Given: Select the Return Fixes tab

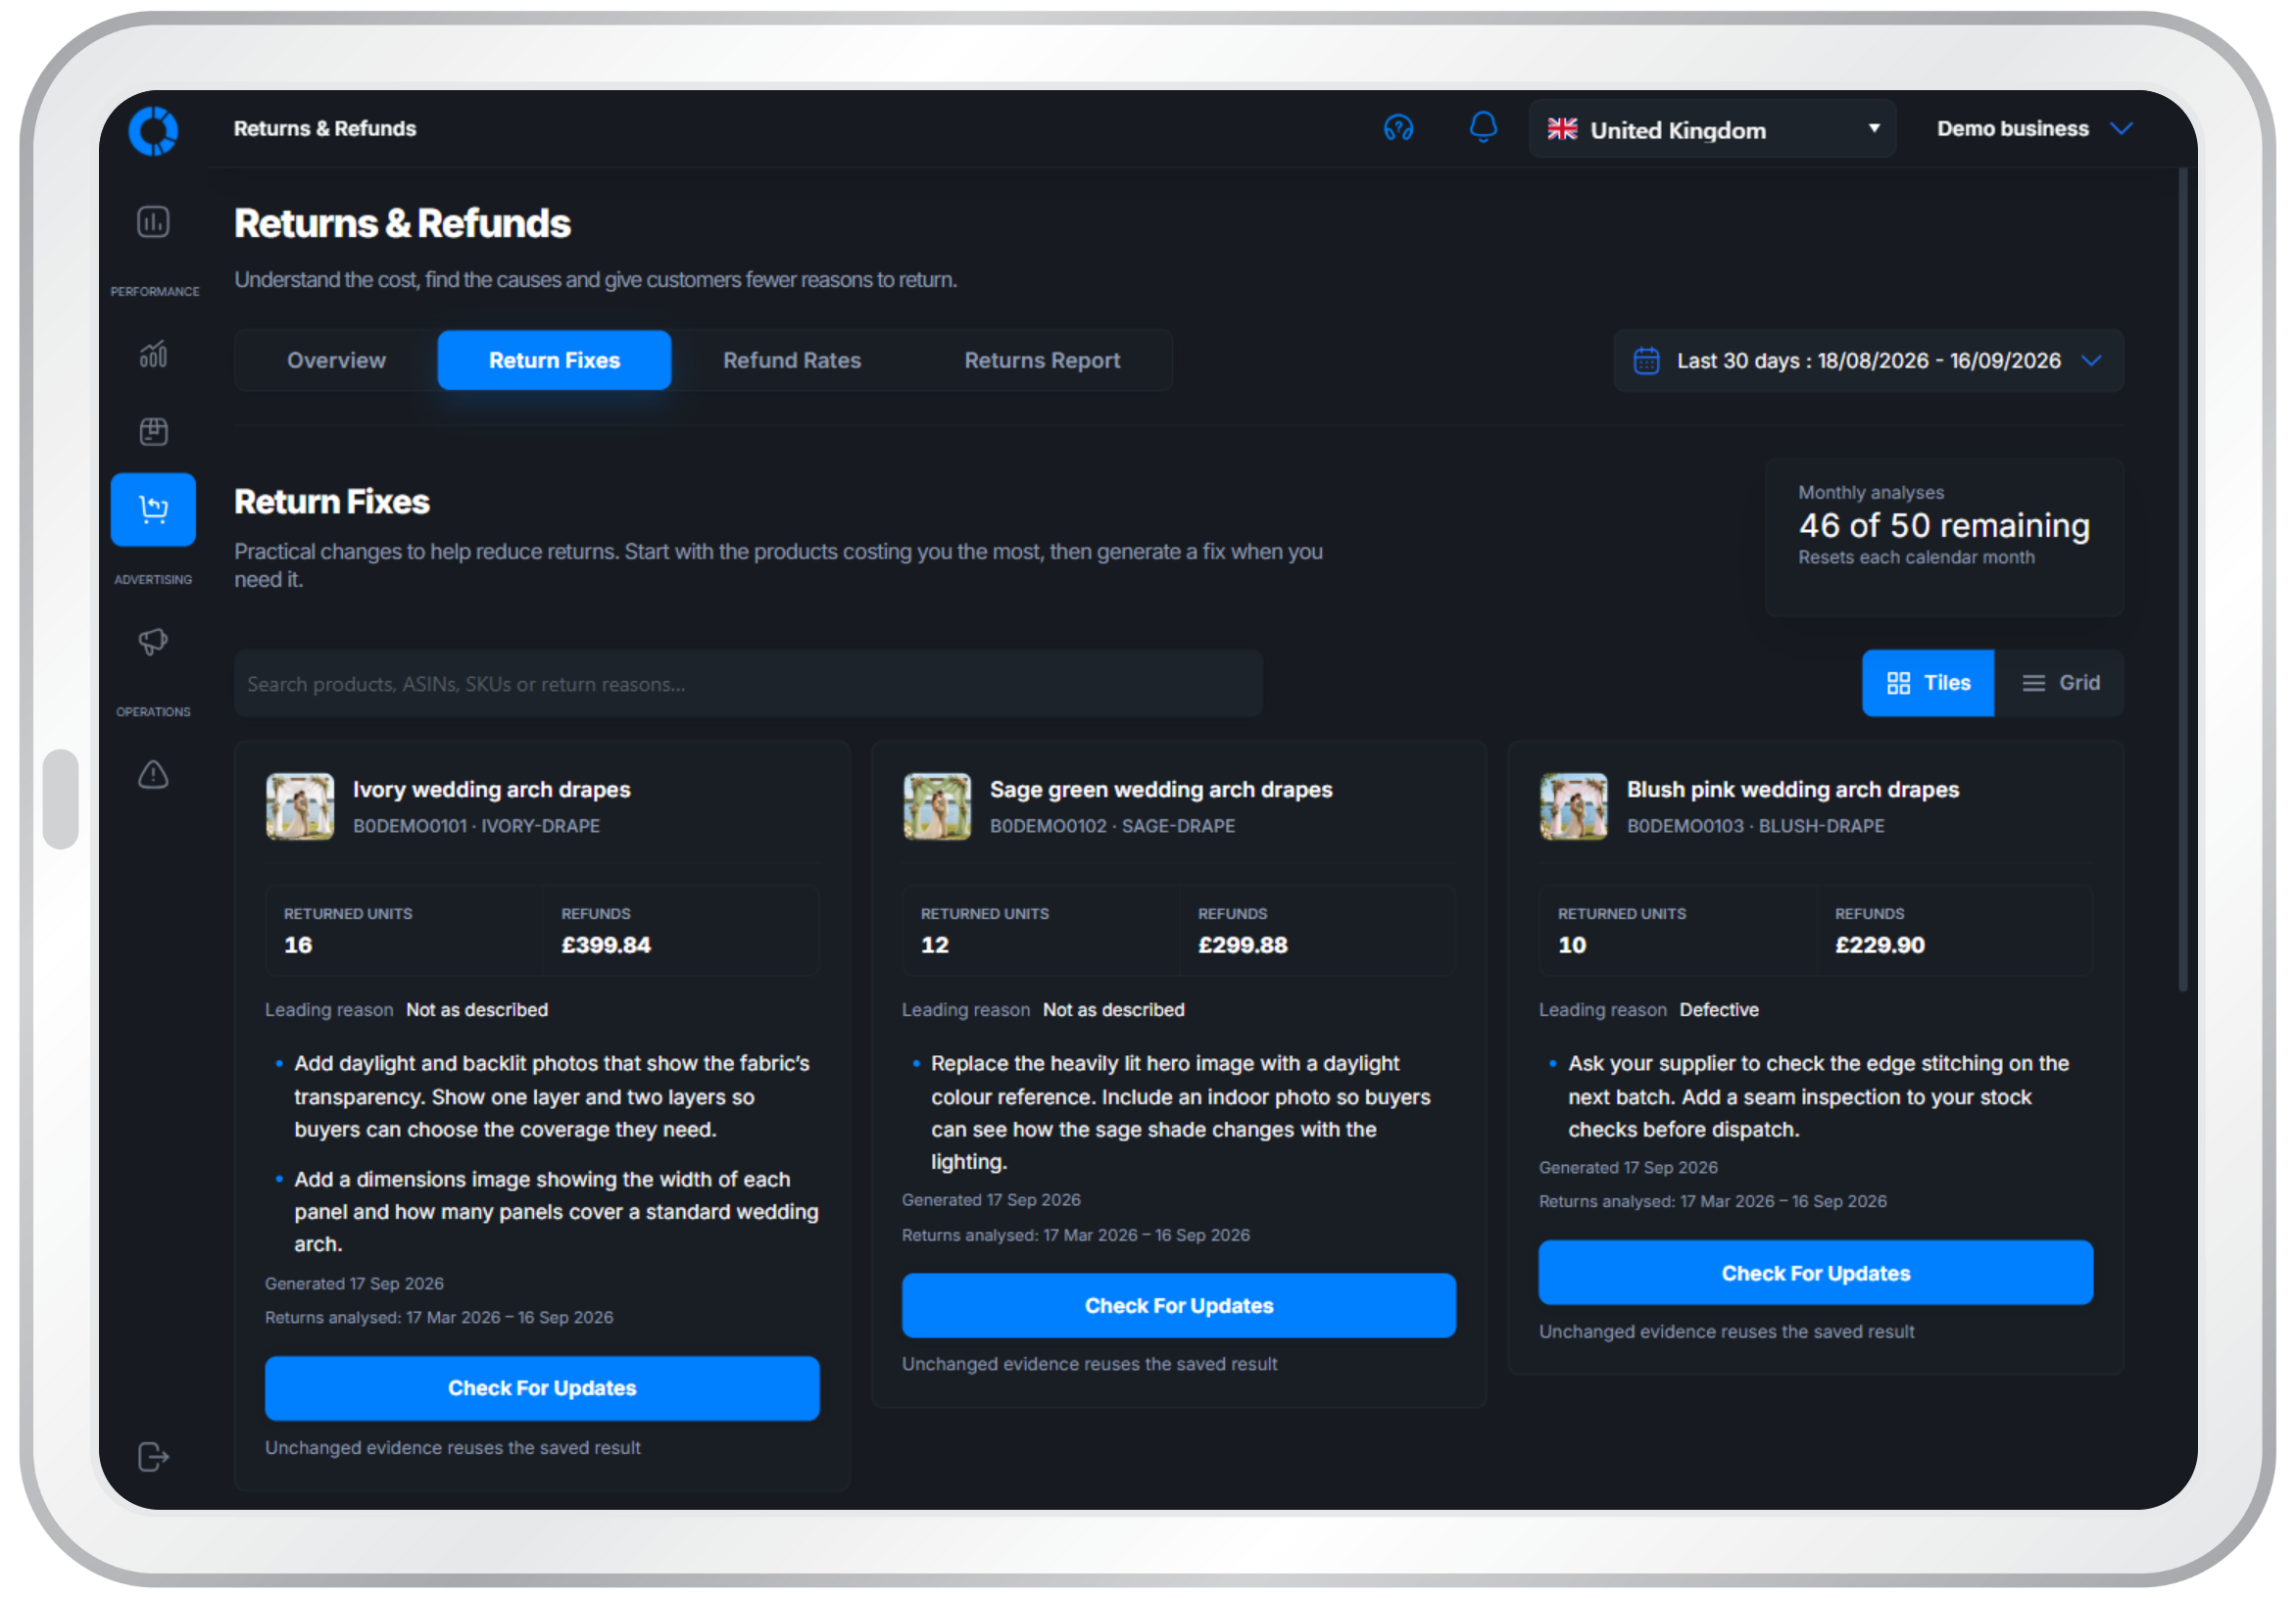Looking at the screenshot, I should pyautogui.click(x=554, y=360).
